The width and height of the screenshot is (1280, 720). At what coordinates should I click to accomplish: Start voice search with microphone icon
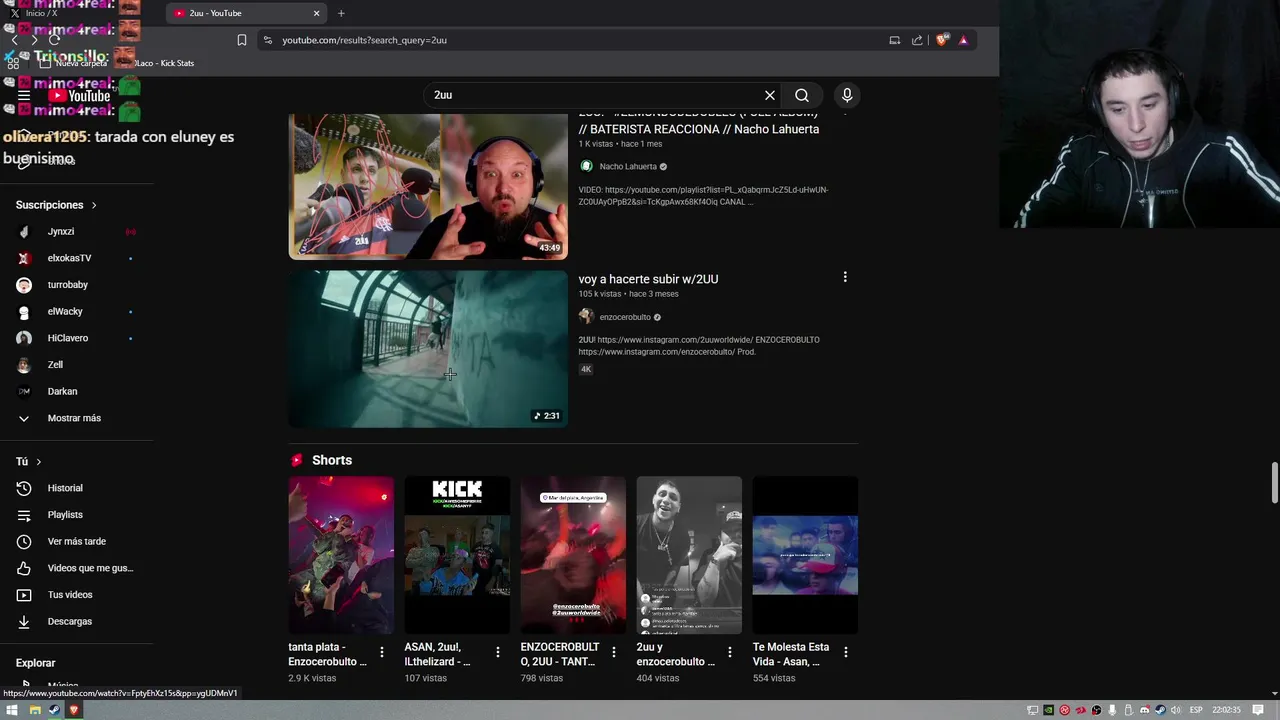click(847, 95)
